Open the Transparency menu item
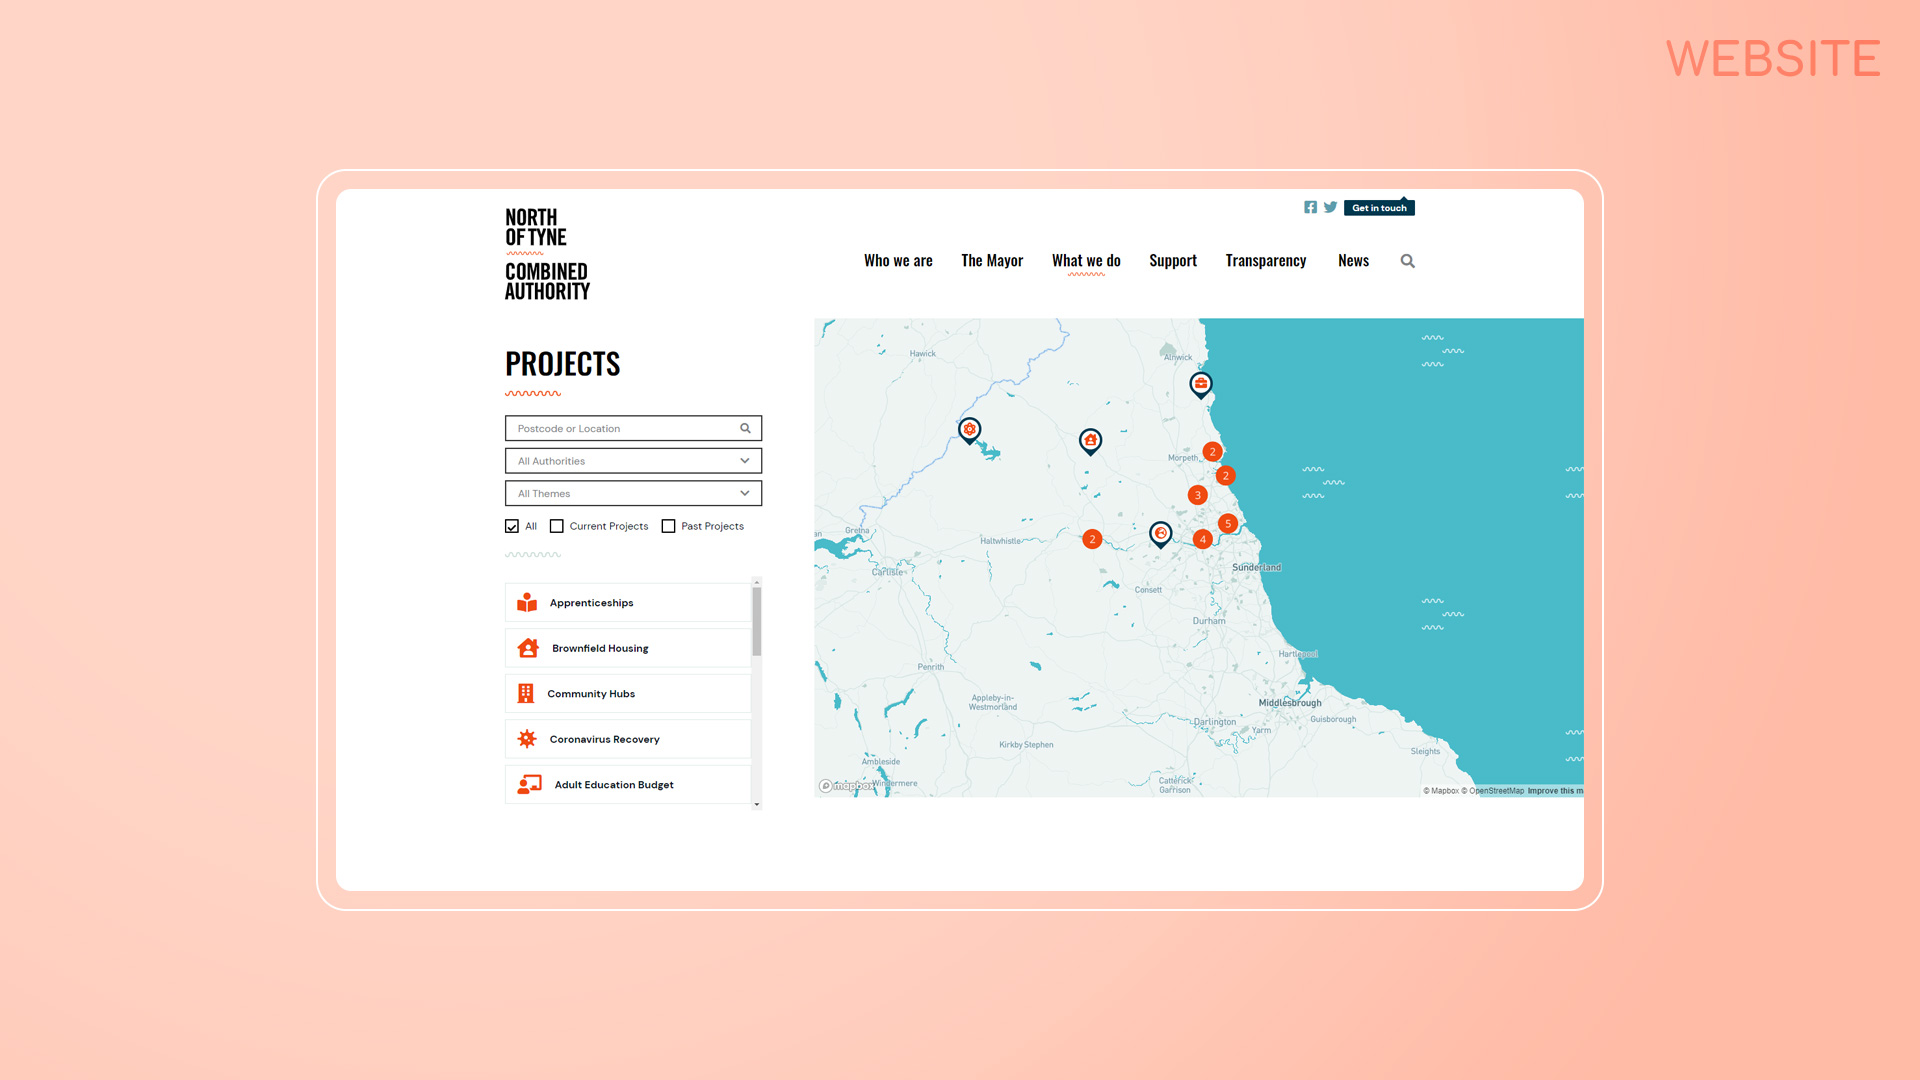The height and width of the screenshot is (1080, 1920). [1266, 261]
